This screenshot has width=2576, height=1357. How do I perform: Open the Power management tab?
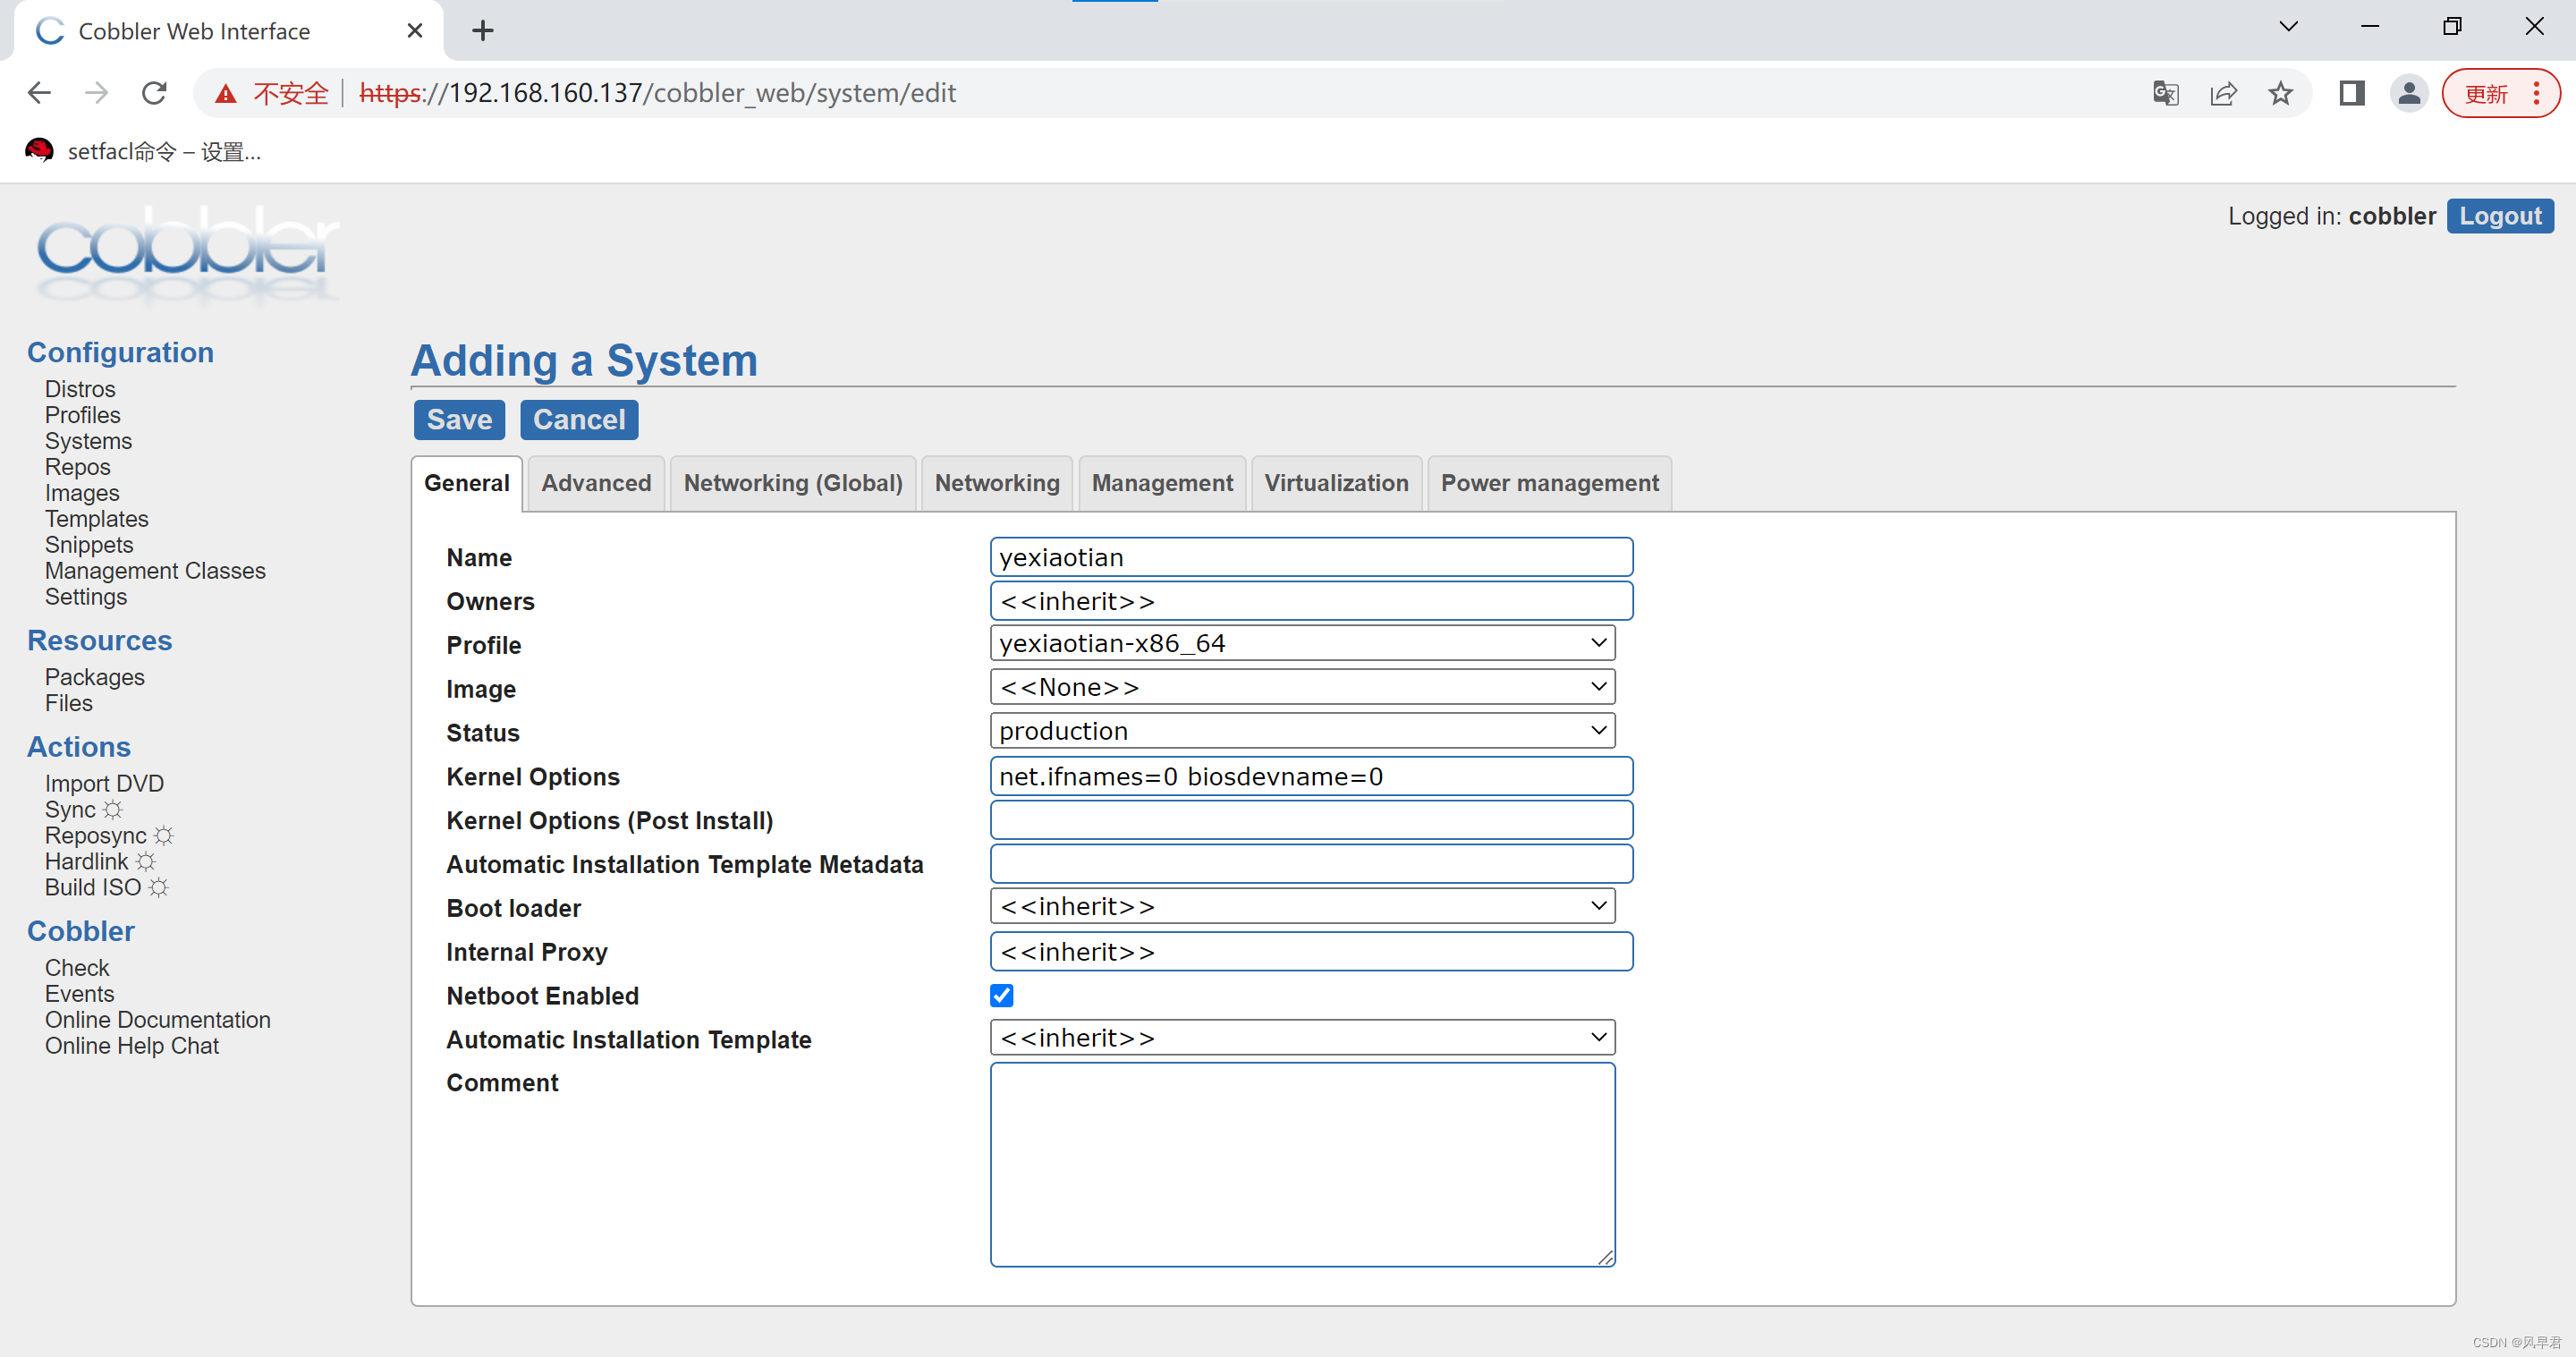[1548, 483]
